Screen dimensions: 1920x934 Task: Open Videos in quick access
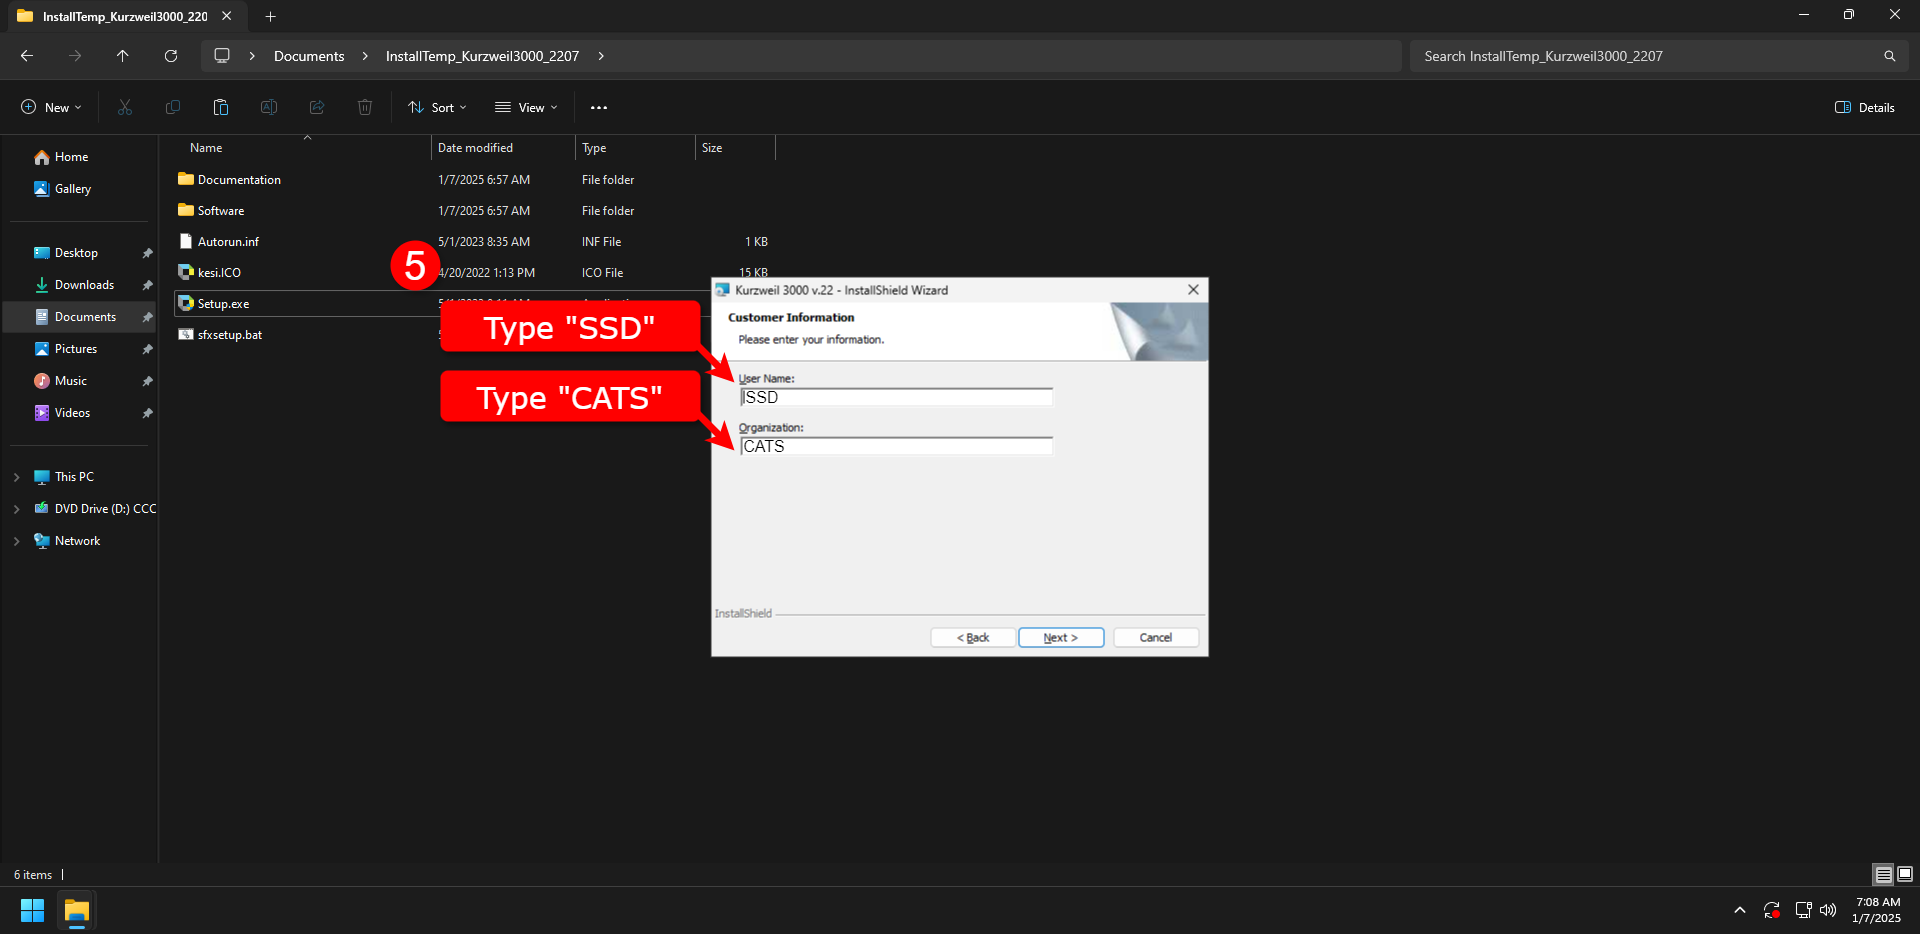(x=72, y=413)
